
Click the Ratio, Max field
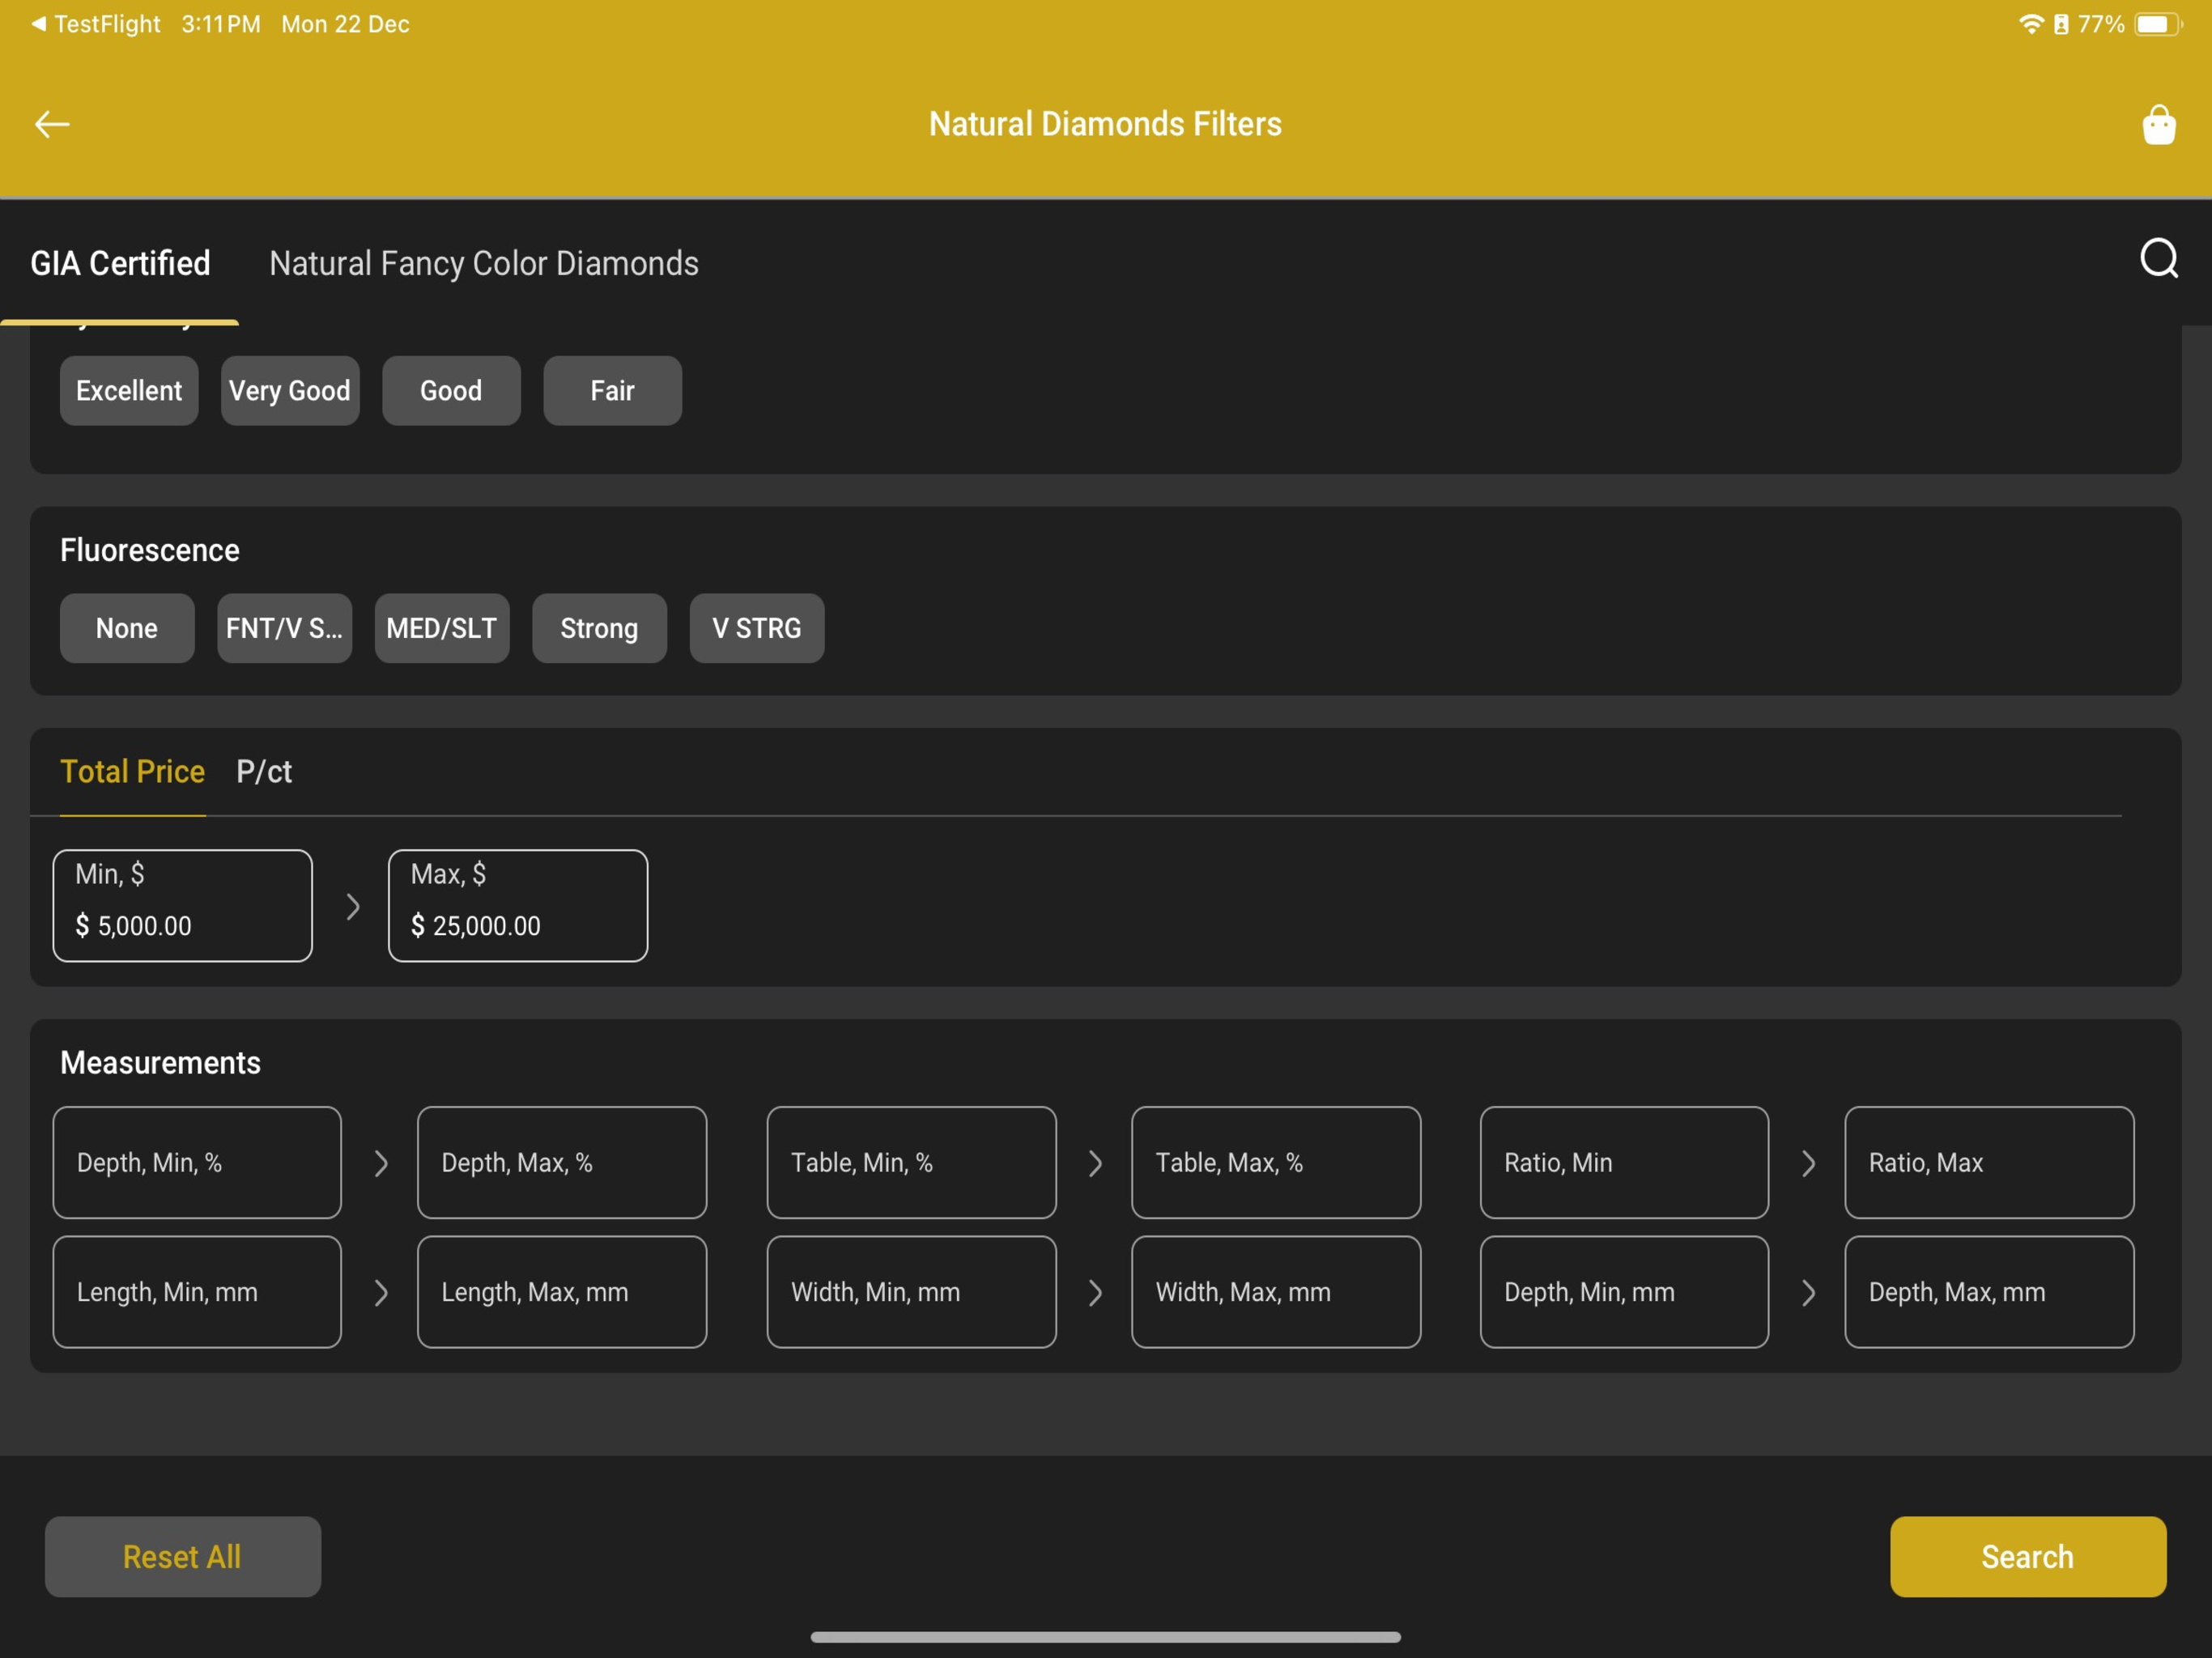(1989, 1162)
